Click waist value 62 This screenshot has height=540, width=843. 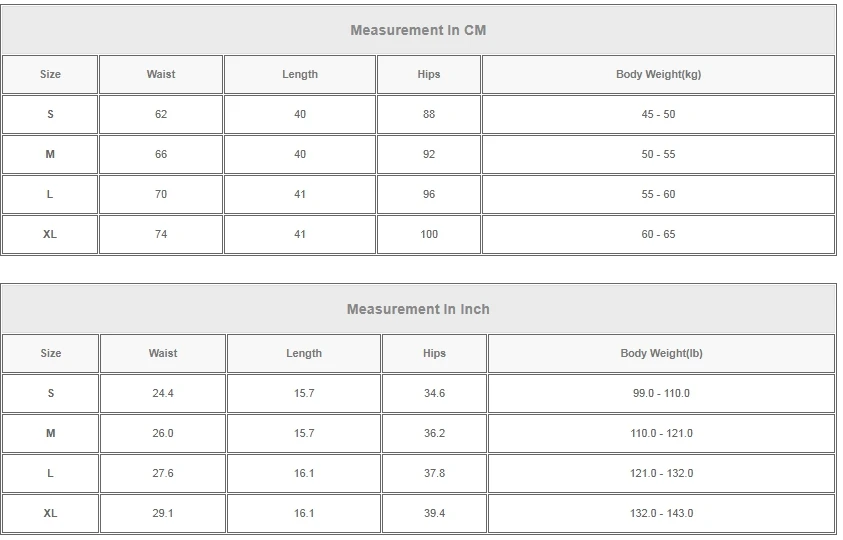click(x=161, y=114)
